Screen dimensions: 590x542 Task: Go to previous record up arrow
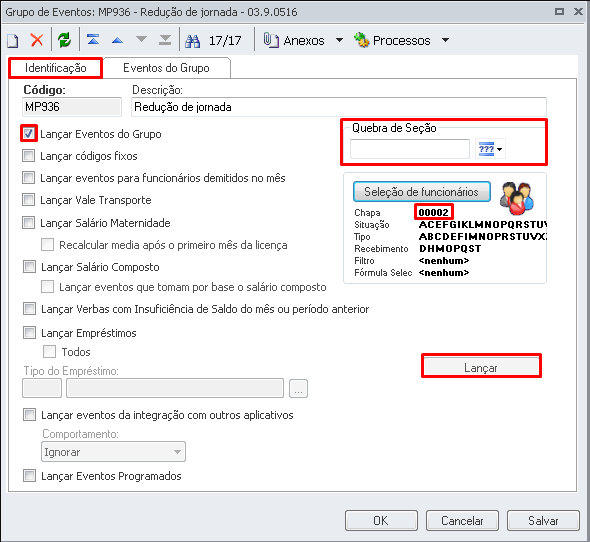[117, 40]
